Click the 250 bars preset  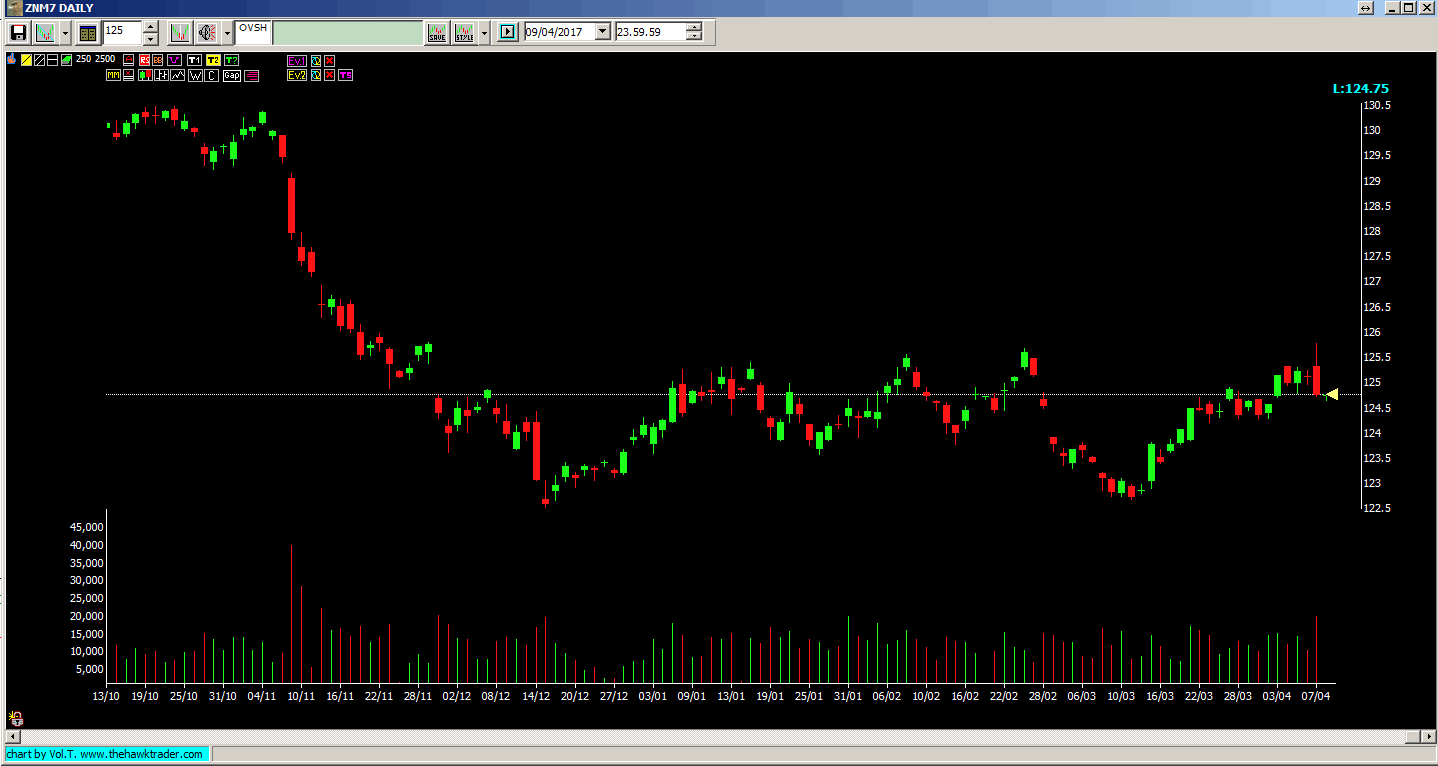pyautogui.click(x=83, y=59)
